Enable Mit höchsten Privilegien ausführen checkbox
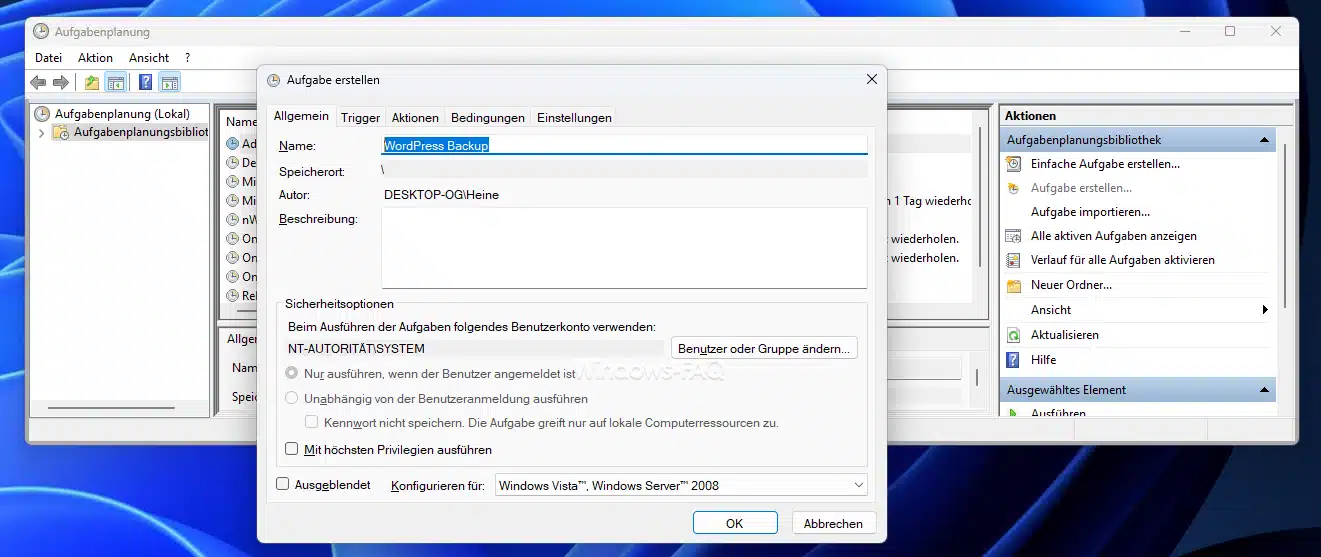Viewport: 1321px width, 557px height. [x=293, y=450]
